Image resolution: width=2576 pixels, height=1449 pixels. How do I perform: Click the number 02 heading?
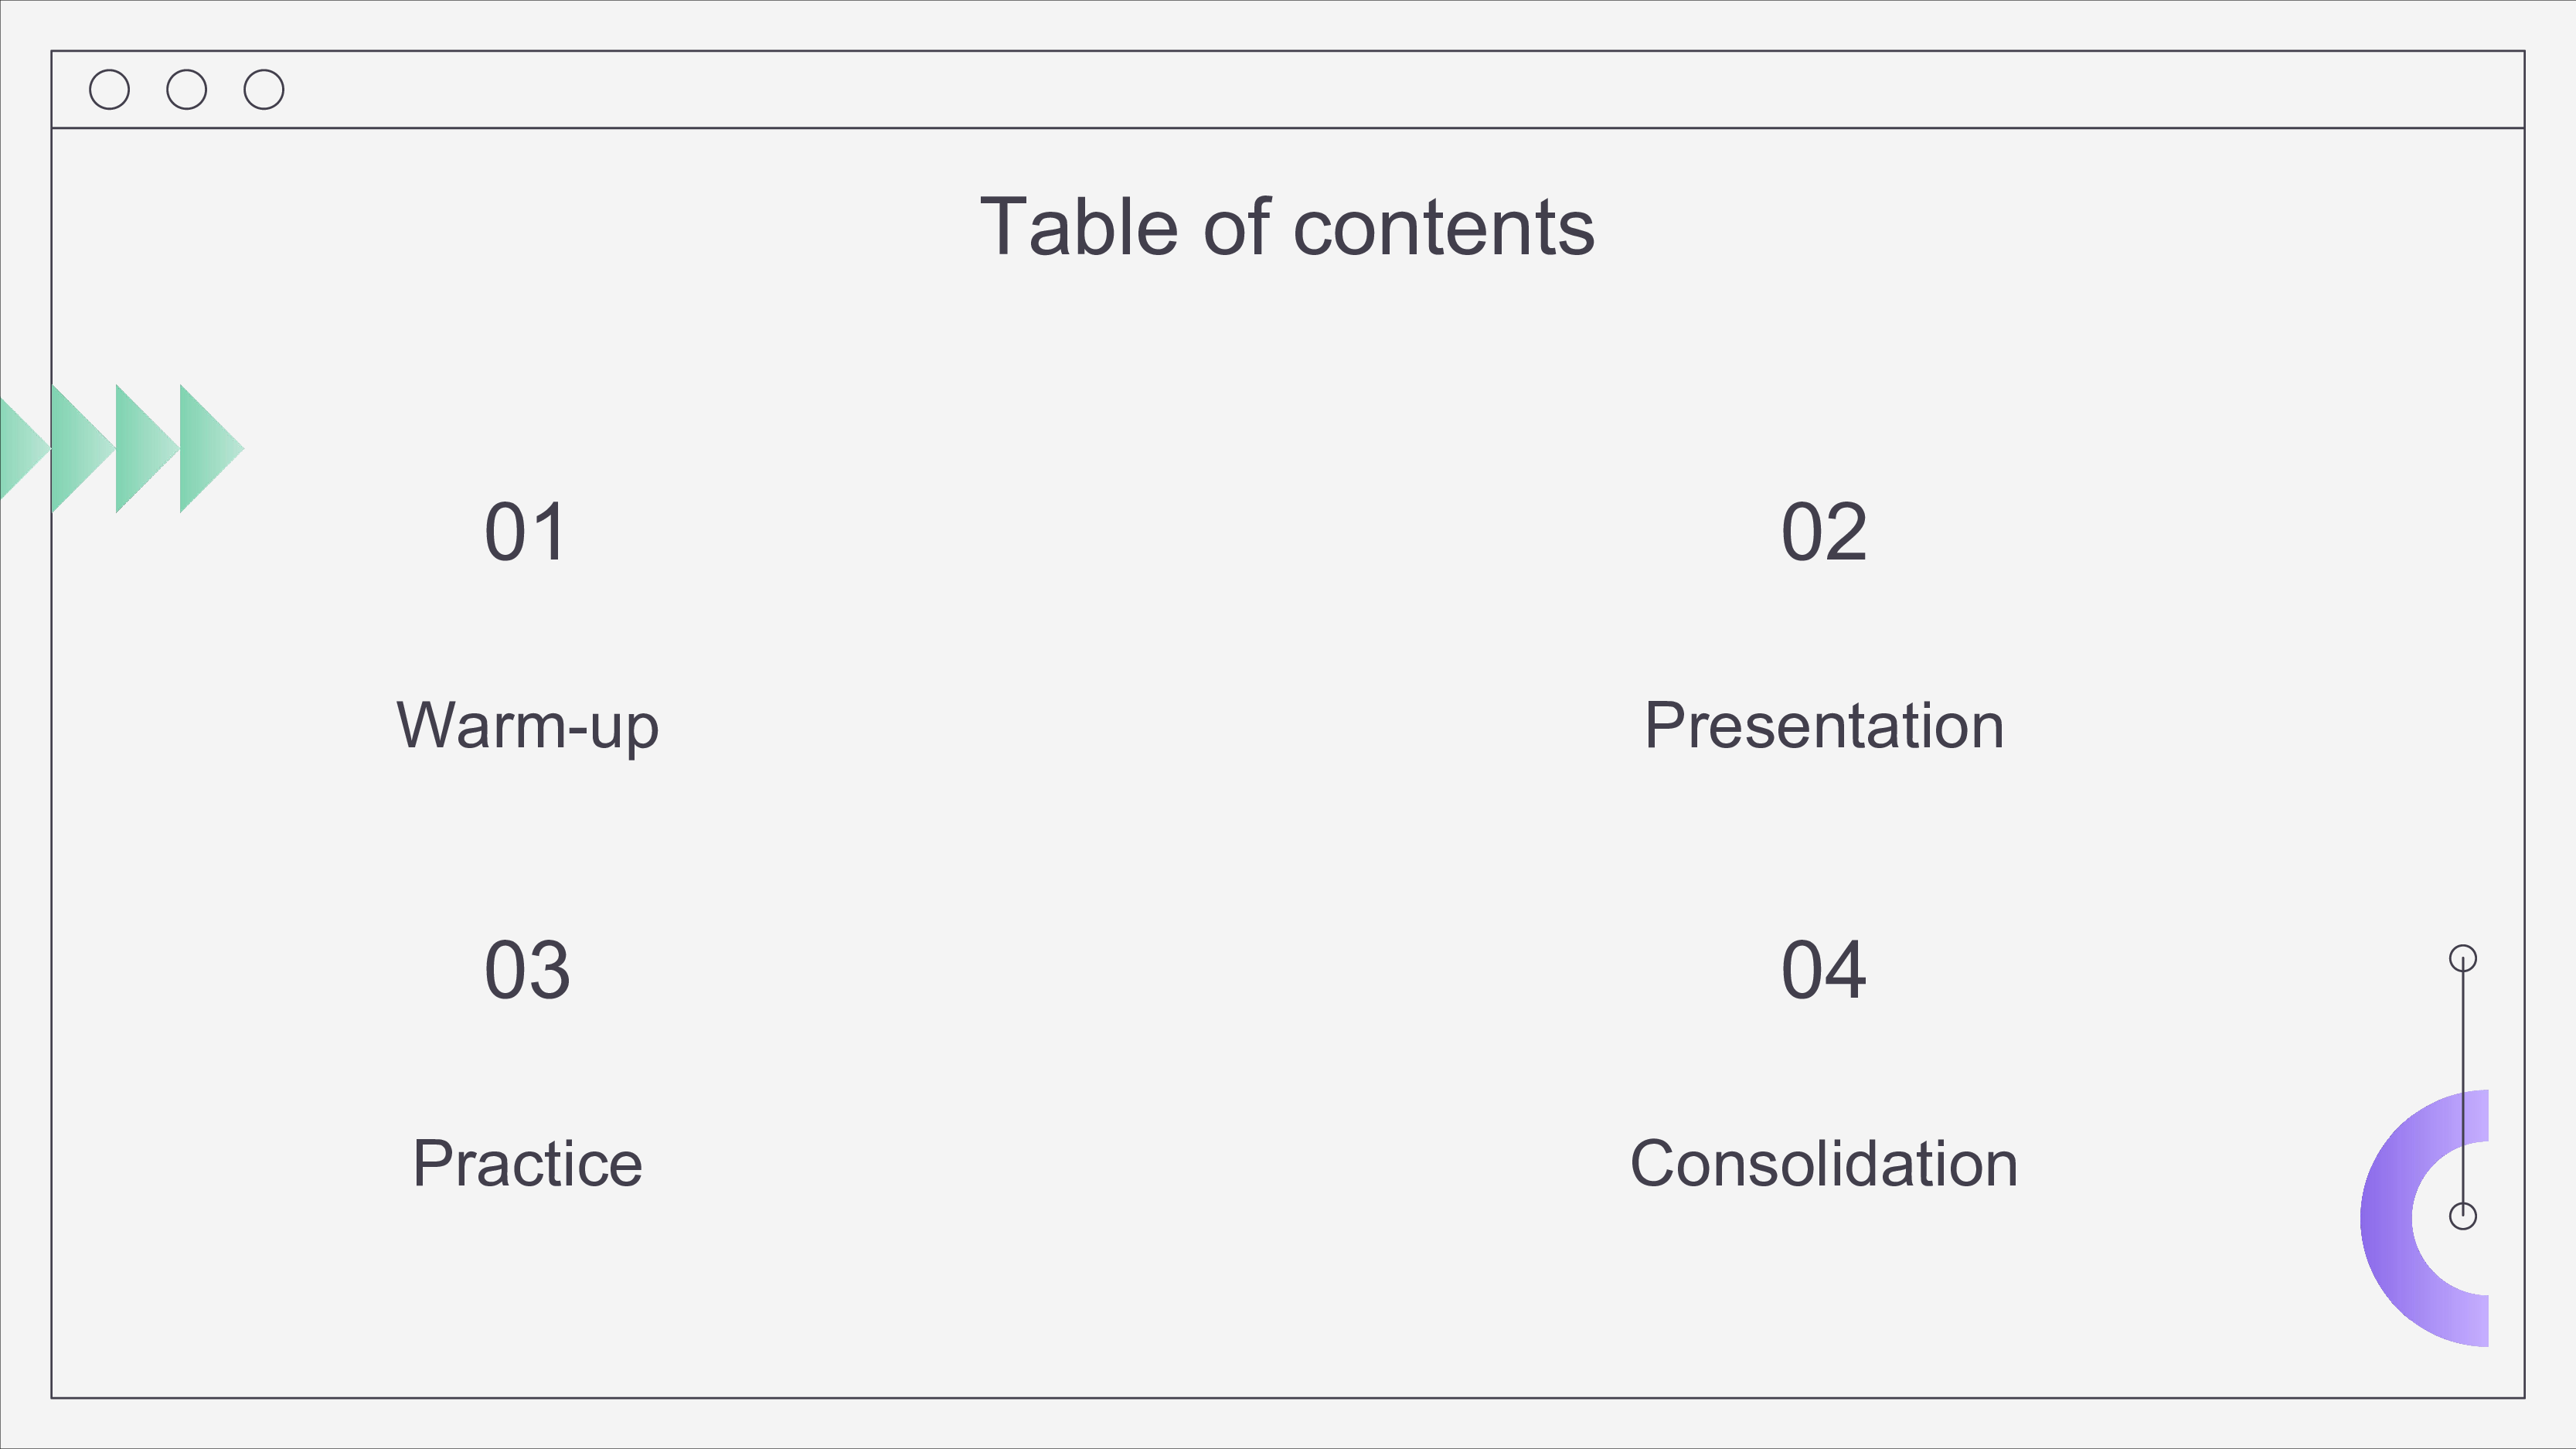(x=1824, y=532)
